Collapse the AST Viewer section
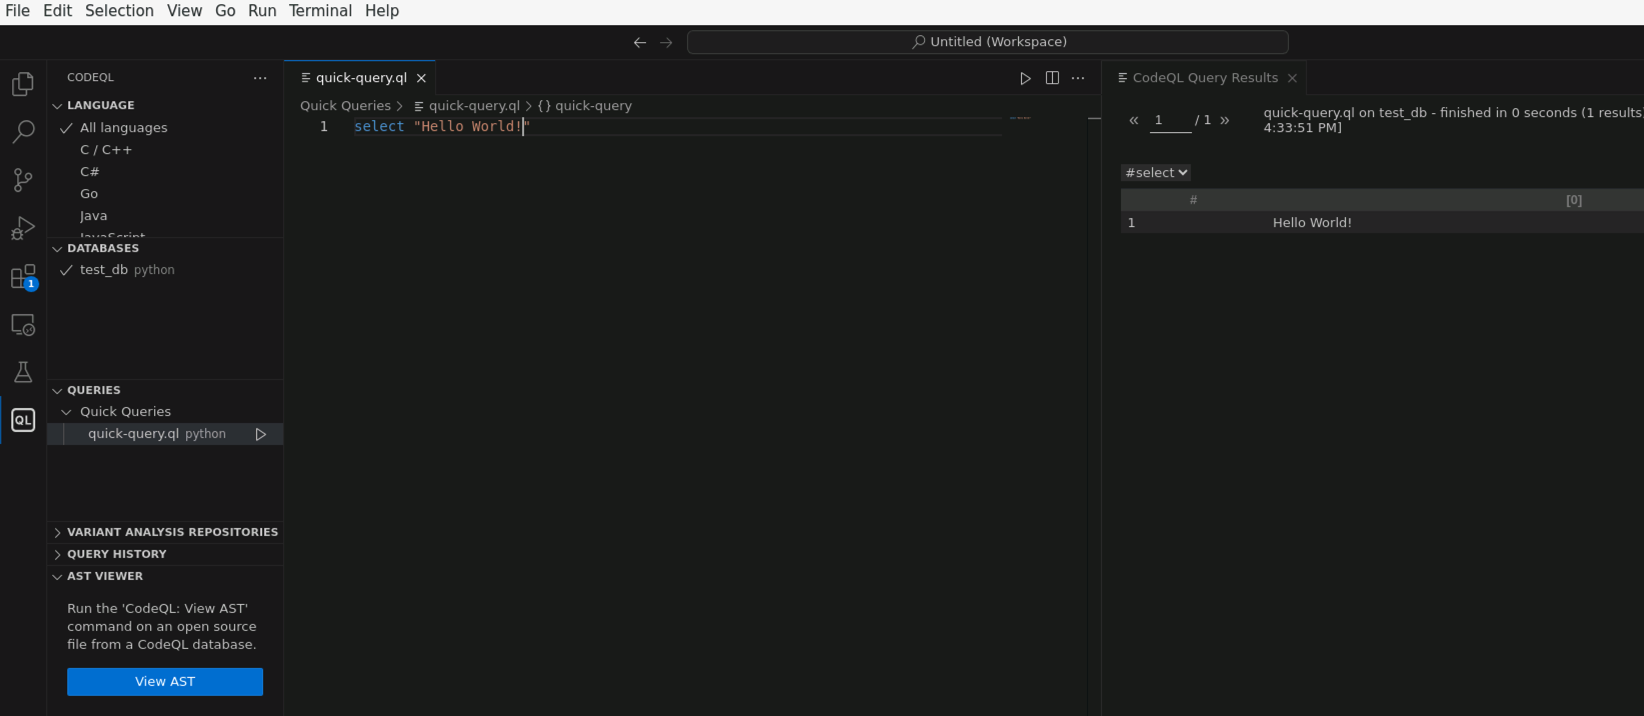Screen dimensions: 1644x716 [x=57, y=576]
